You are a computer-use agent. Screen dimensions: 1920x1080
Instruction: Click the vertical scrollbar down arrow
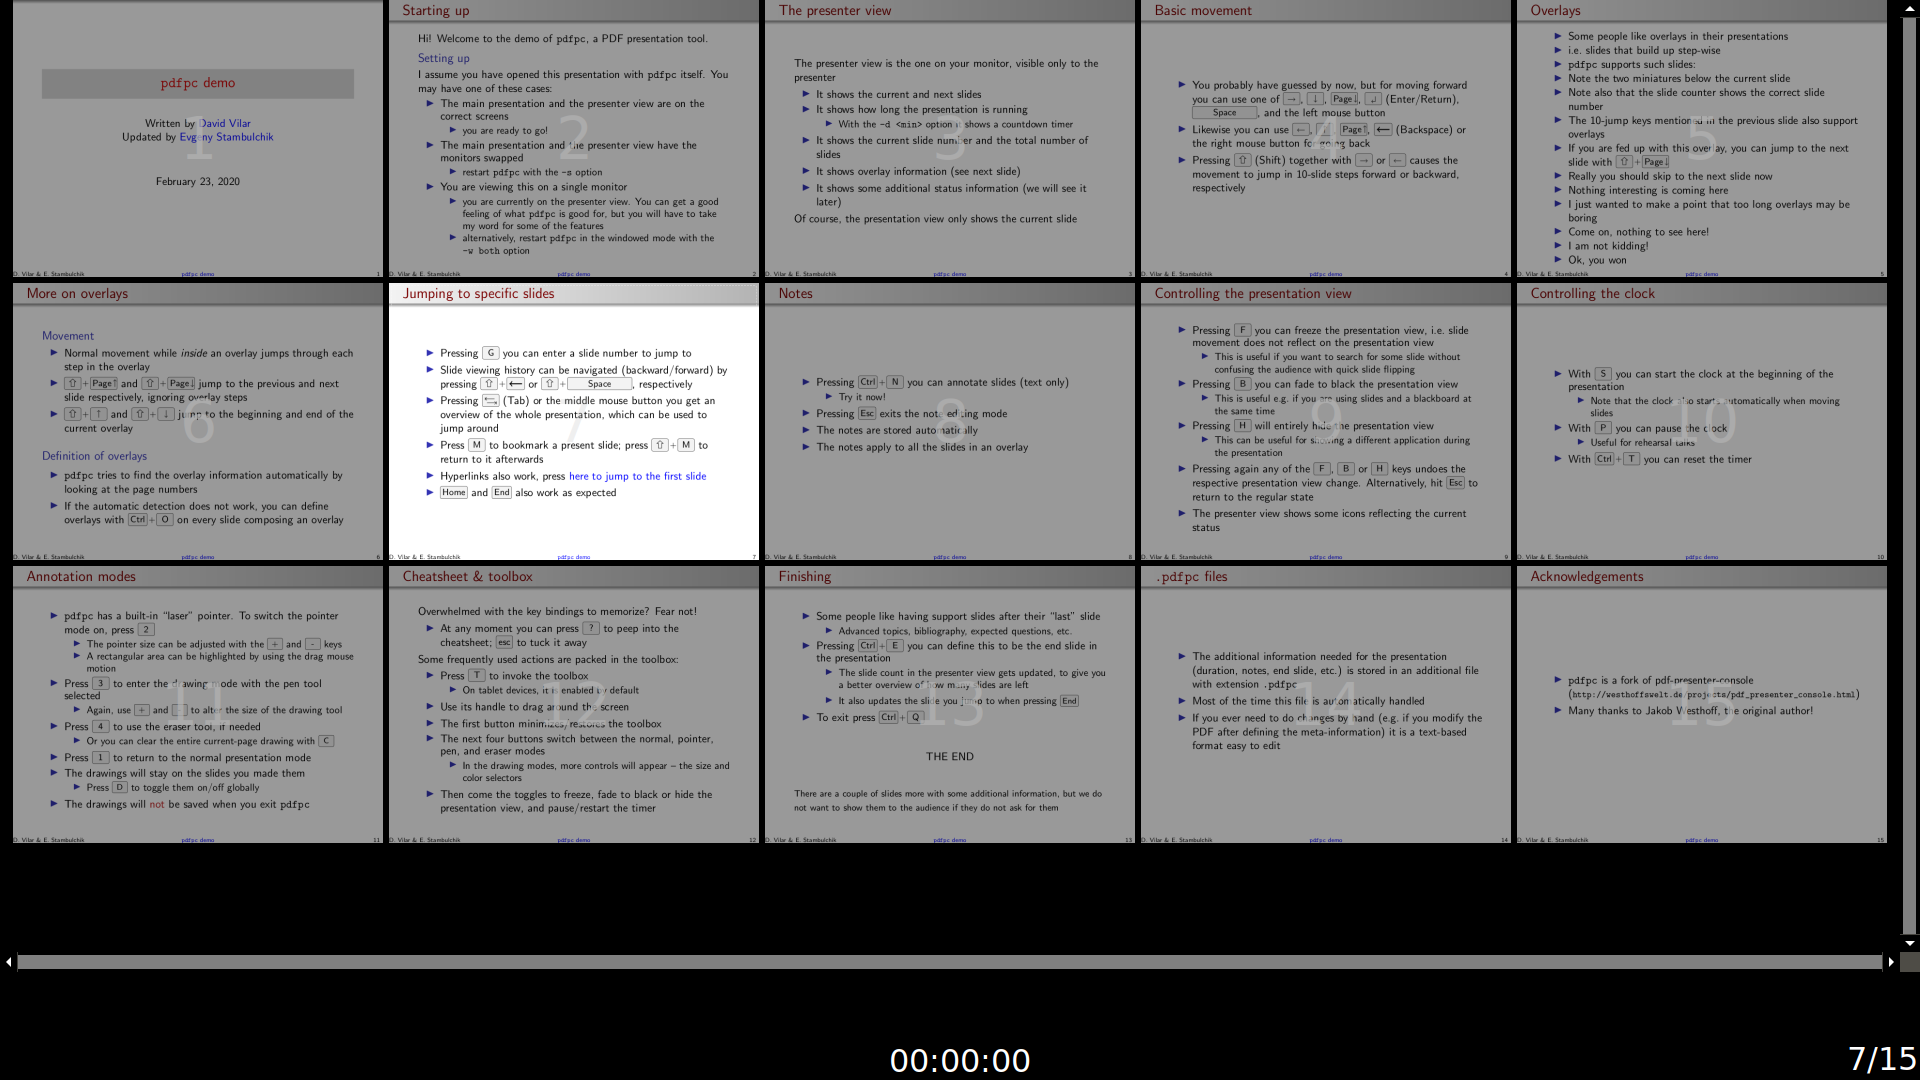(x=1910, y=943)
